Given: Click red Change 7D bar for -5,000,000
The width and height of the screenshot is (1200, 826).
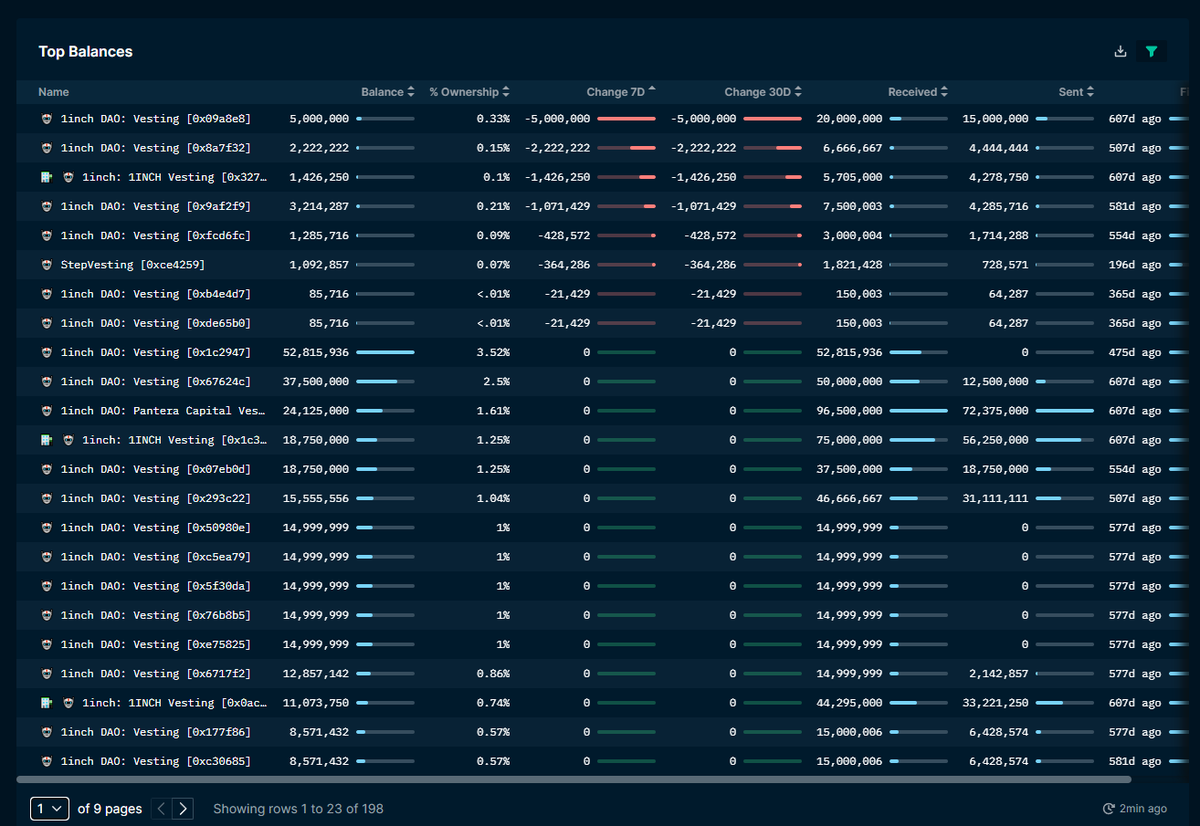Looking at the screenshot, I should (x=627, y=119).
